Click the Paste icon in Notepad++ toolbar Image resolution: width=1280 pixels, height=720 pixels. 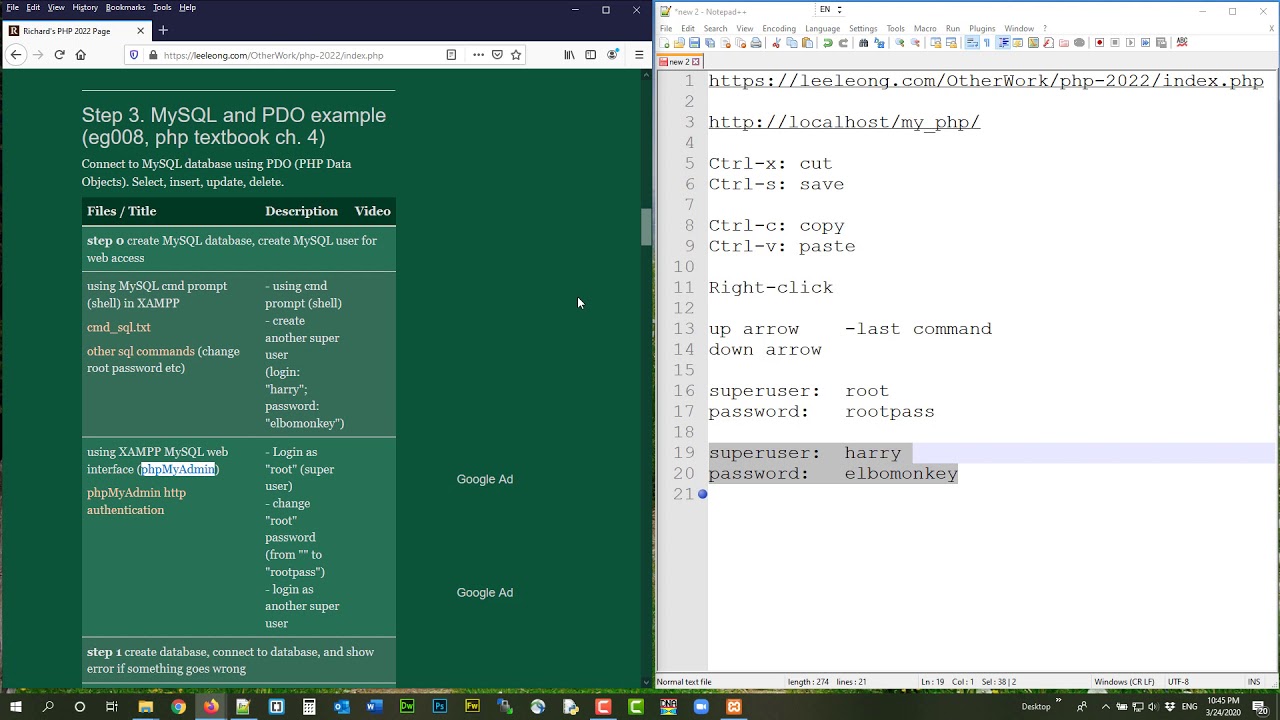click(x=807, y=43)
